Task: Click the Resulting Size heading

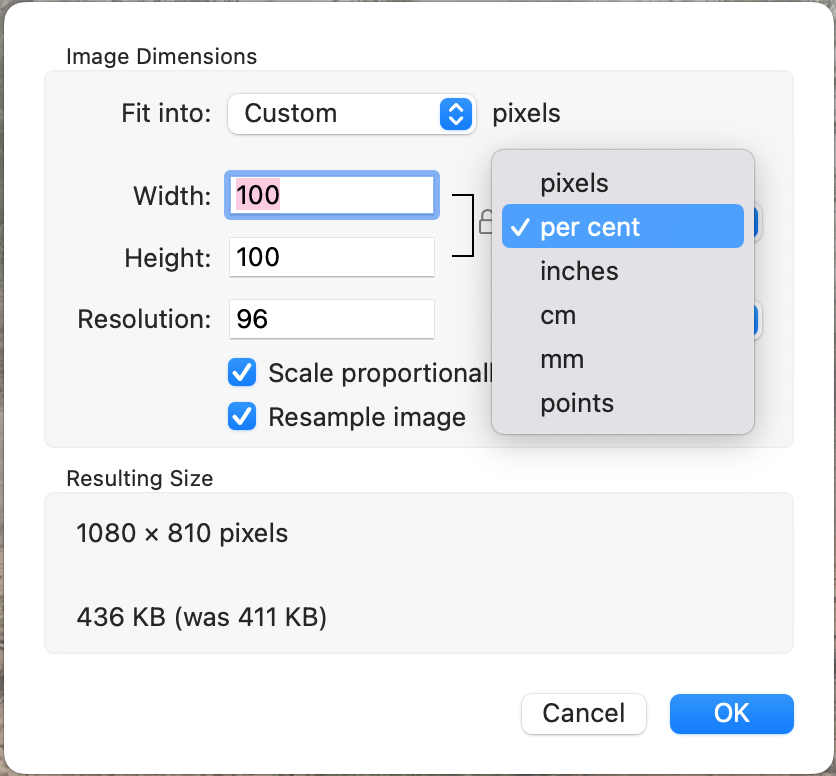Action: pos(139,479)
